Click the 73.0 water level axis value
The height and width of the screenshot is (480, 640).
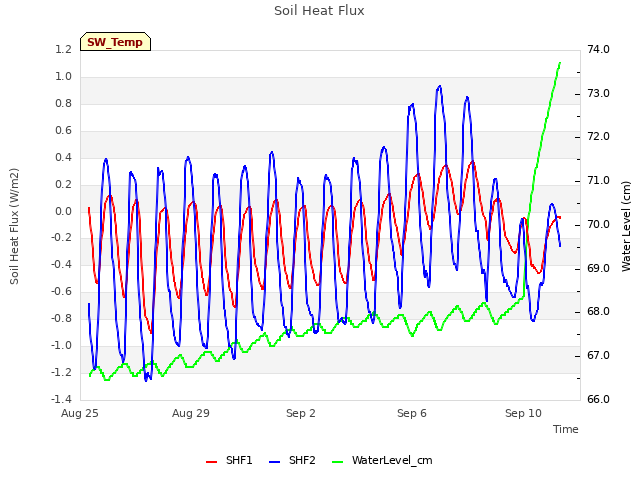[598, 93]
